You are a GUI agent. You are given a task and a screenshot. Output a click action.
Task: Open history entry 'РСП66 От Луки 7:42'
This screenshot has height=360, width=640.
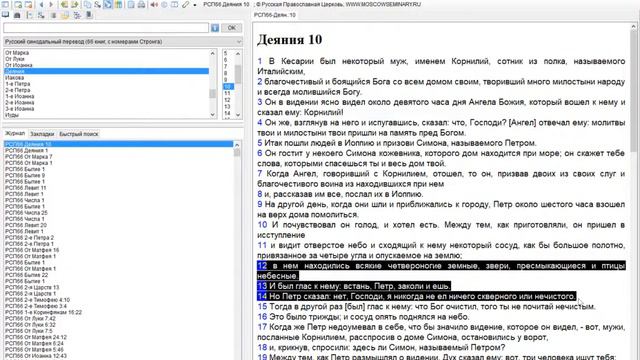coord(118,318)
